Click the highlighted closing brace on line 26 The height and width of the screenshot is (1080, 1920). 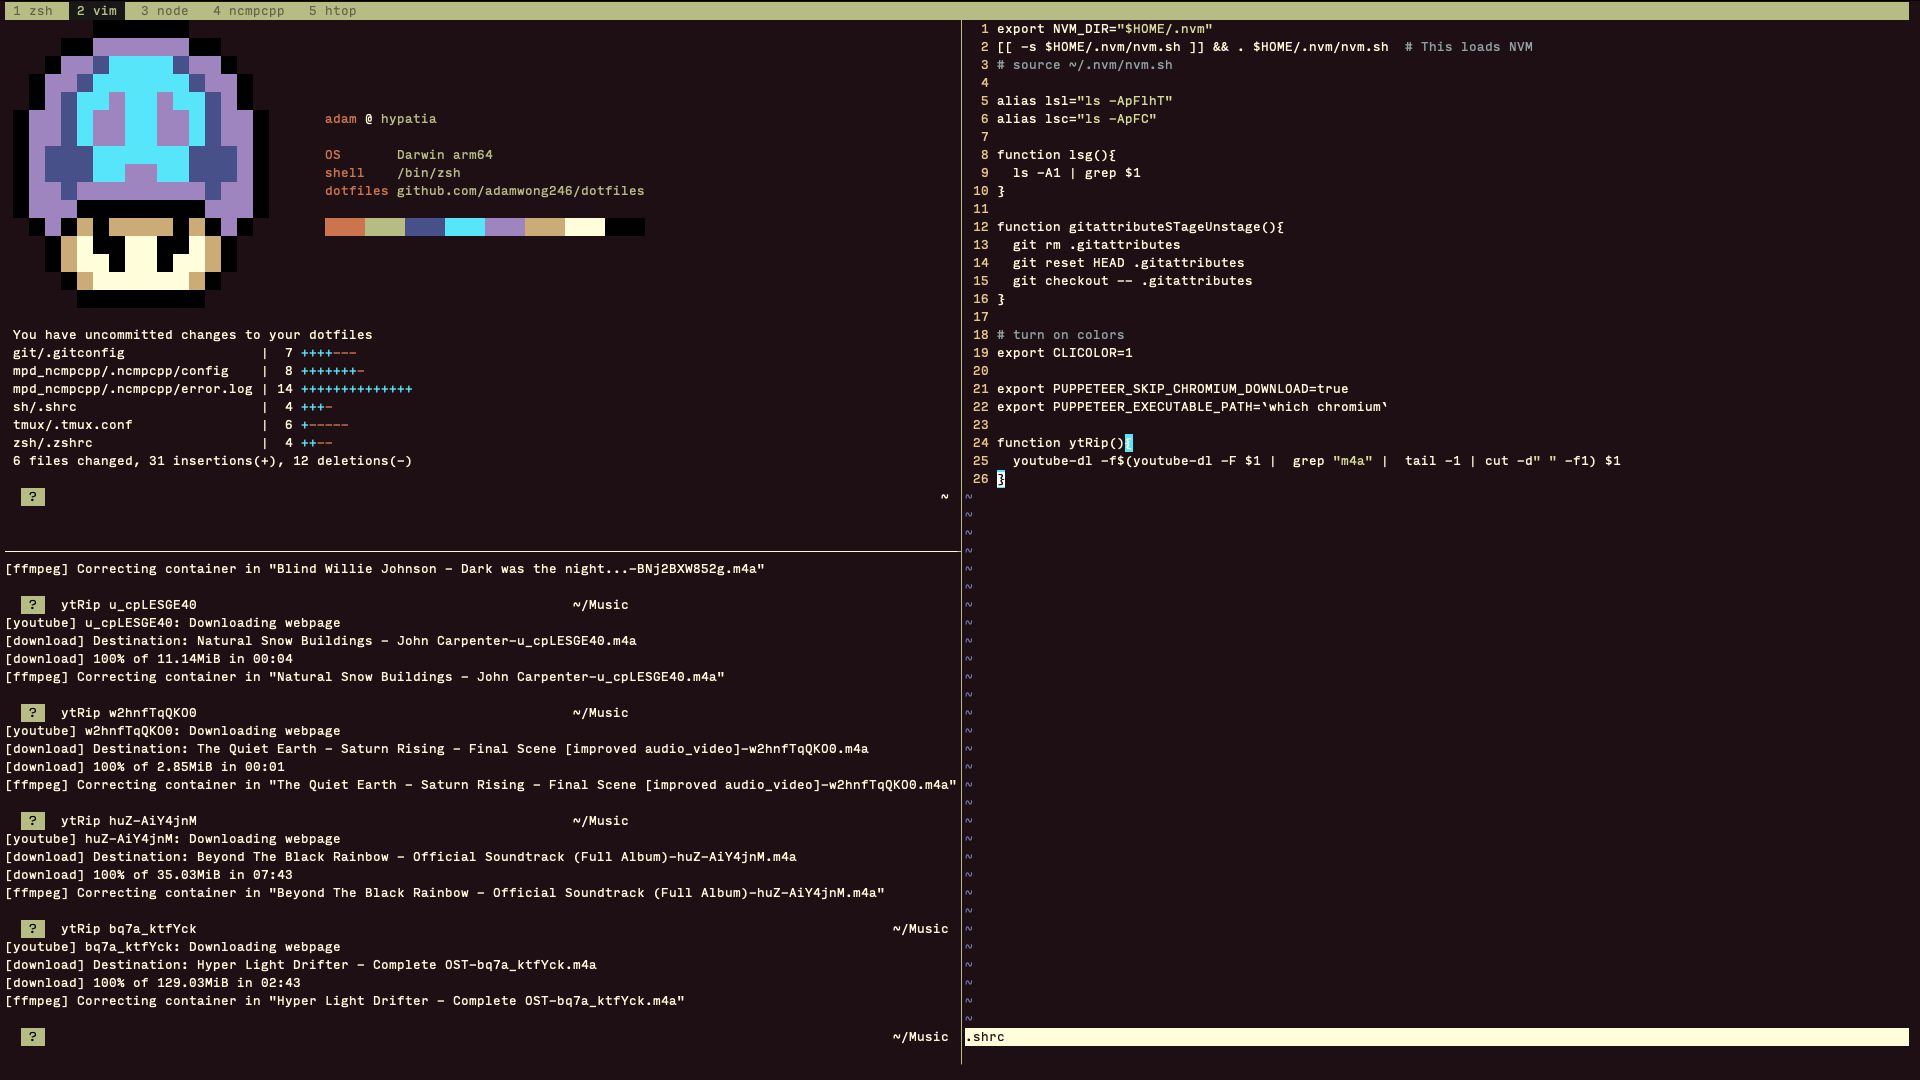1001,479
